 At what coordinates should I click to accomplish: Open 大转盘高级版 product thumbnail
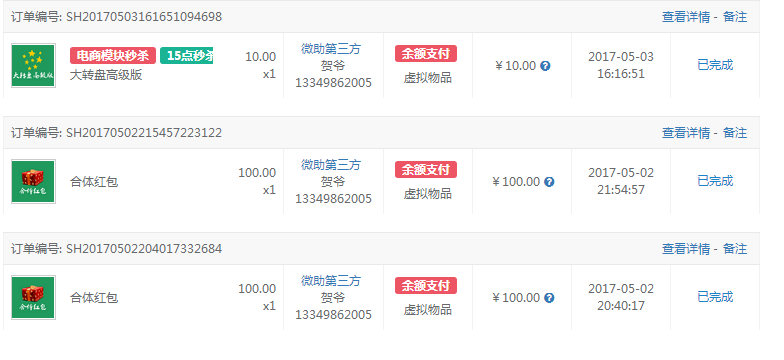click(x=34, y=66)
